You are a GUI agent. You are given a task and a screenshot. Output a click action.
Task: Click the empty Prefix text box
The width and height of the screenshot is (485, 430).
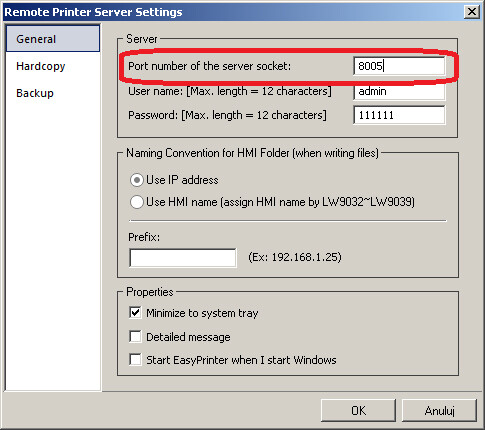coord(183,258)
